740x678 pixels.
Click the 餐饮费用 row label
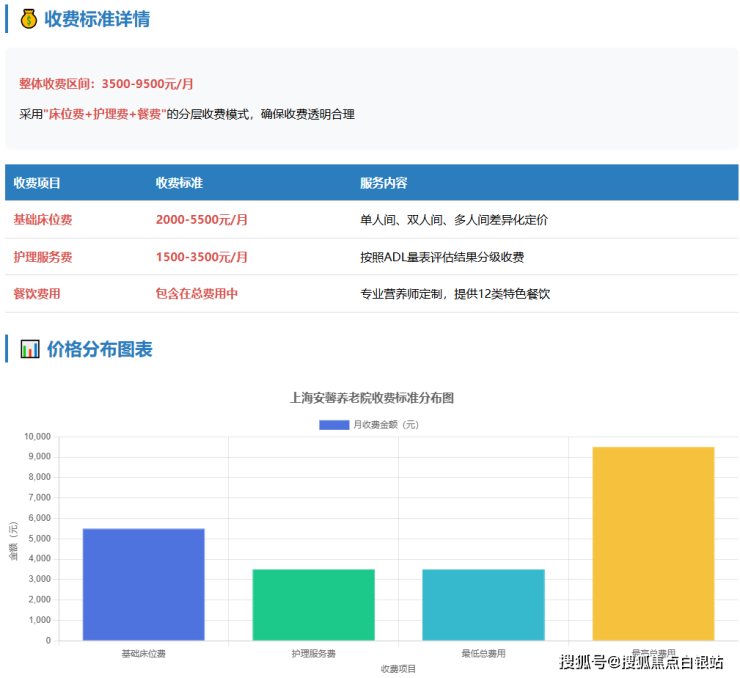click(37, 294)
